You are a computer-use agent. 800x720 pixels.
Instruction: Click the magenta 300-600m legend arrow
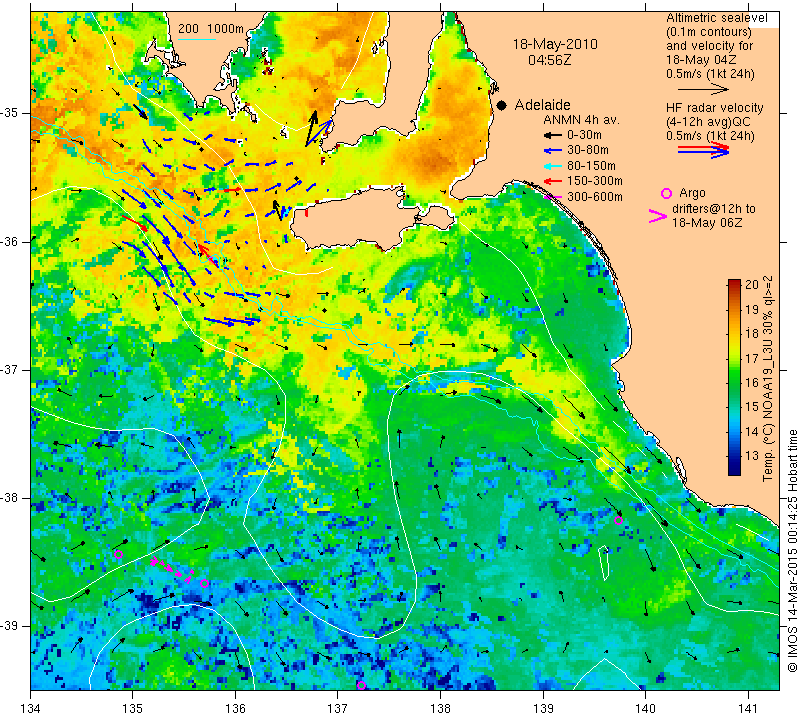click(552, 197)
